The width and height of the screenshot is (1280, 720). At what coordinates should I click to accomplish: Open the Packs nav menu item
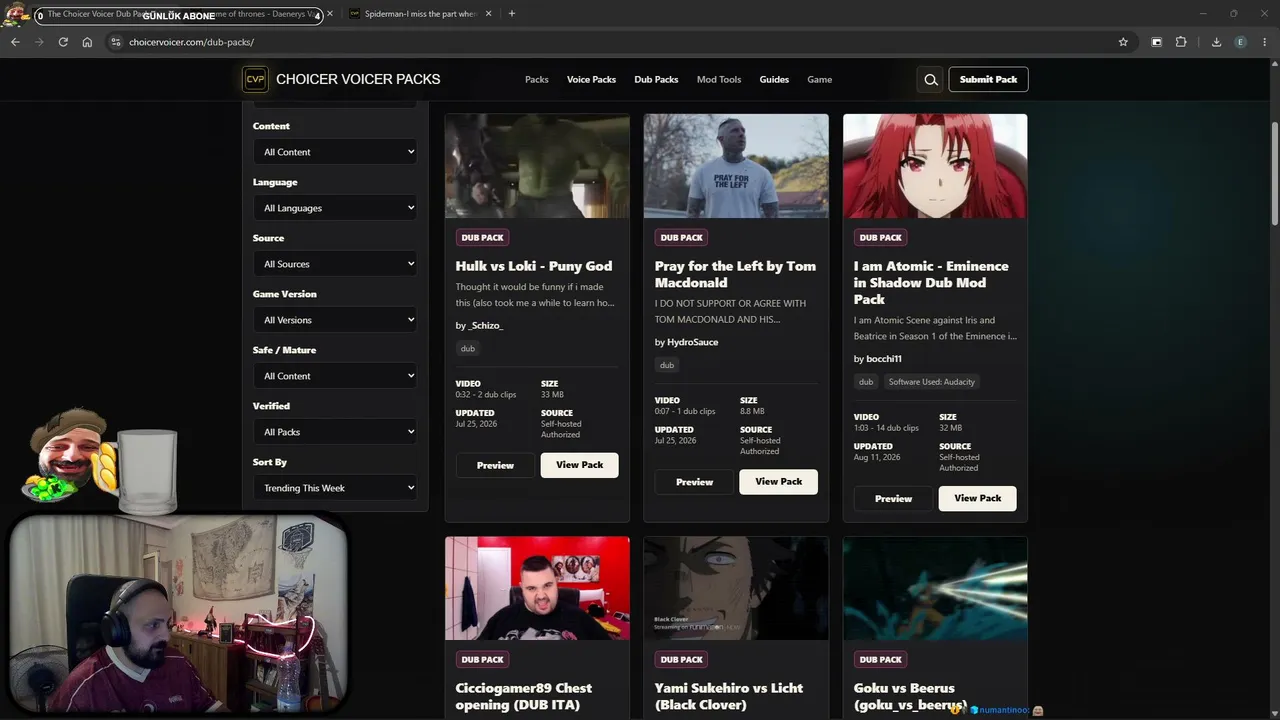537,80
